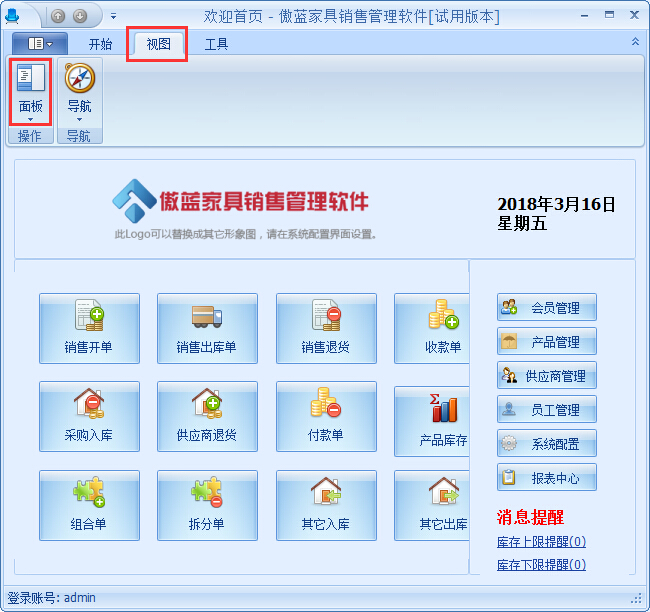Maximize the application window

click(609, 15)
